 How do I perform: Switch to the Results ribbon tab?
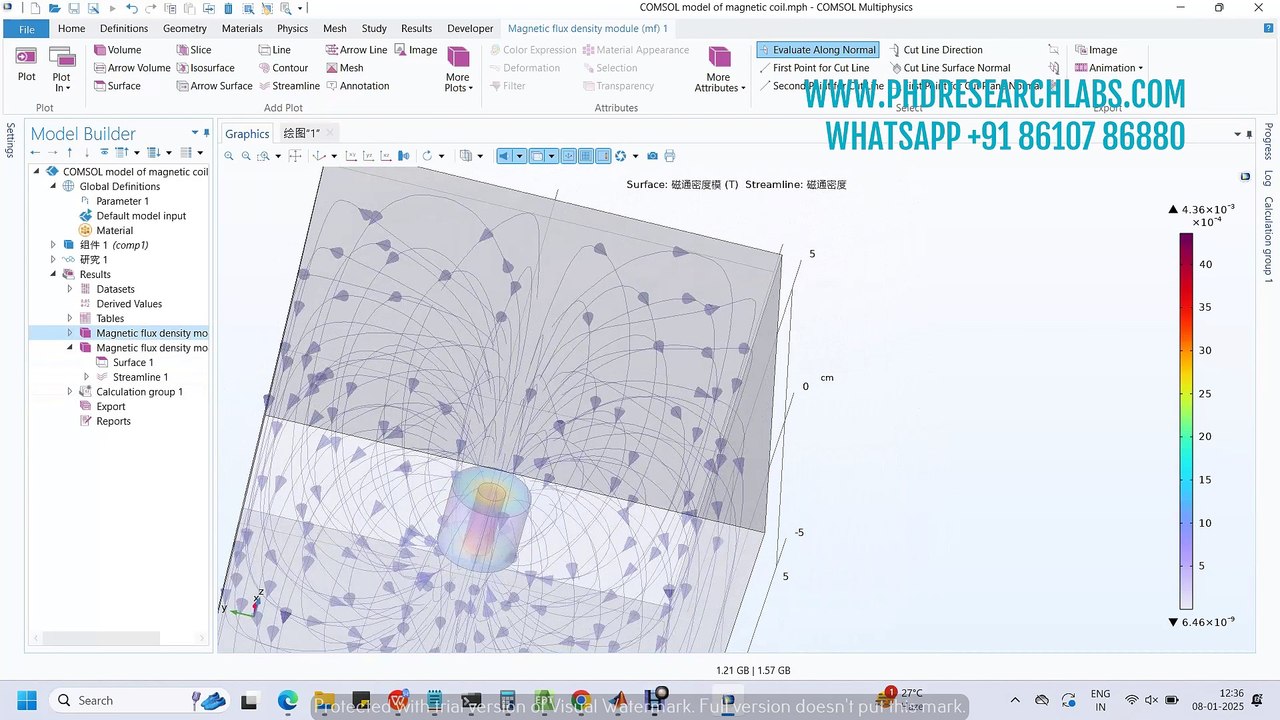click(416, 29)
